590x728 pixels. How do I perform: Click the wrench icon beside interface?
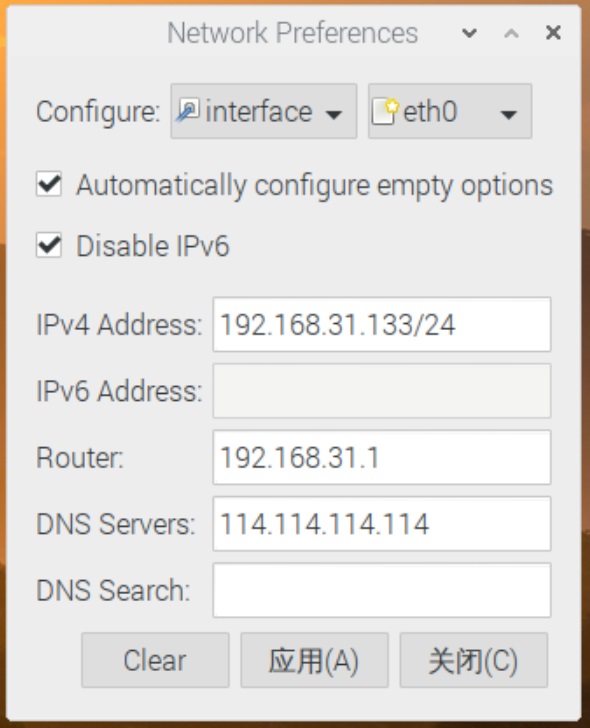(188, 110)
